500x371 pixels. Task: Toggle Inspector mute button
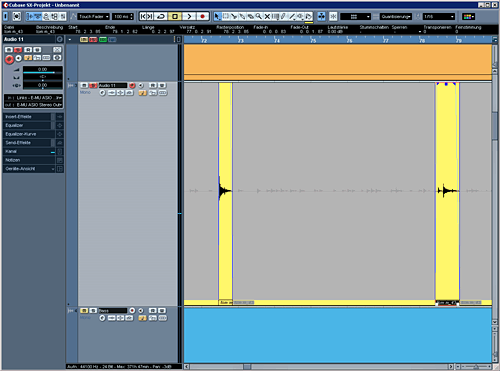click(8, 50)
